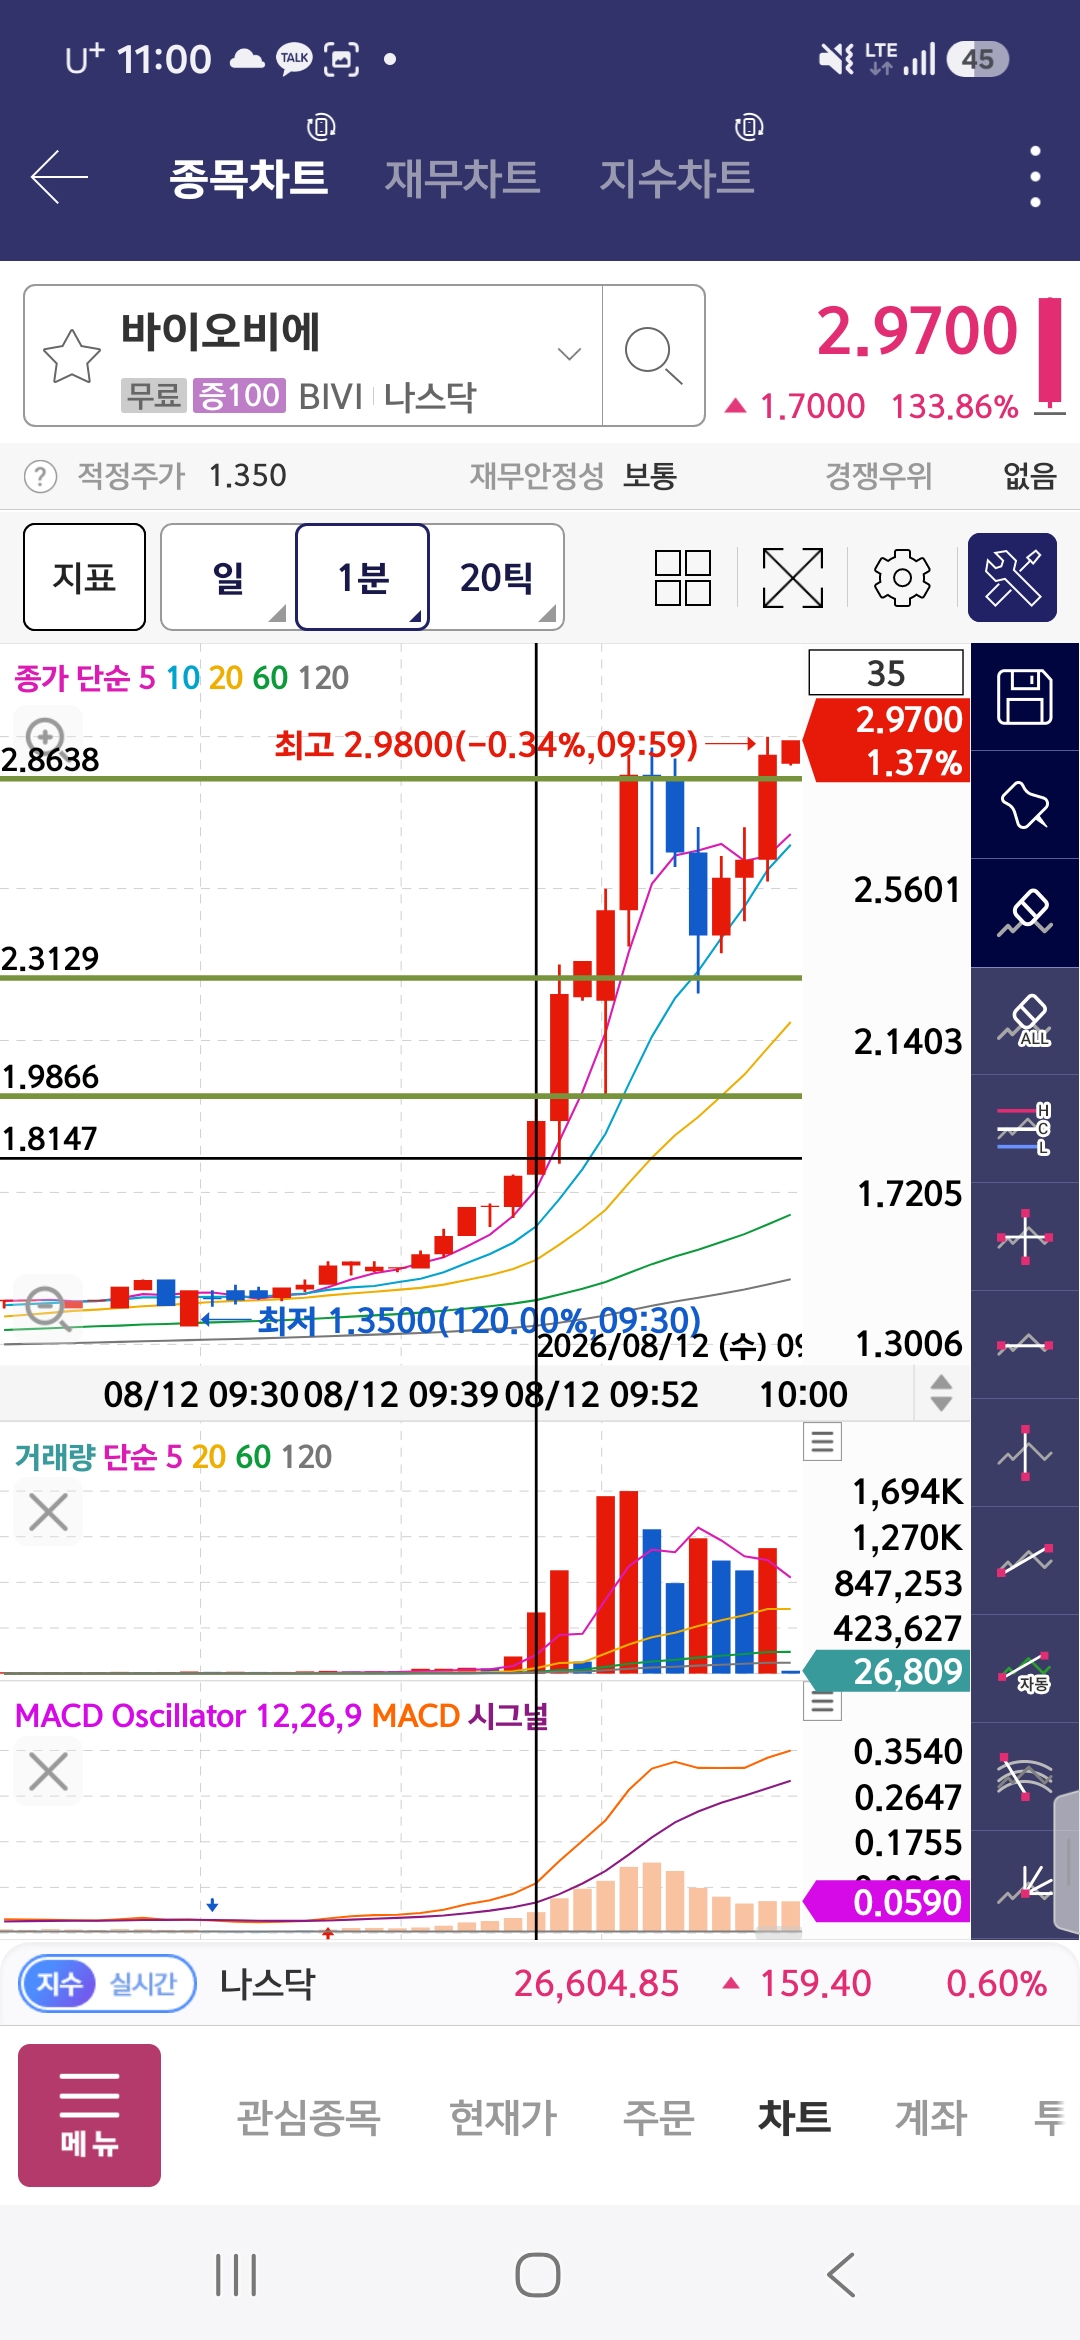Toggle favorite star for 바이오비에
The height and width of the screenshot is (2340, 1080).
pyautogui.click(x=72, y=356)
